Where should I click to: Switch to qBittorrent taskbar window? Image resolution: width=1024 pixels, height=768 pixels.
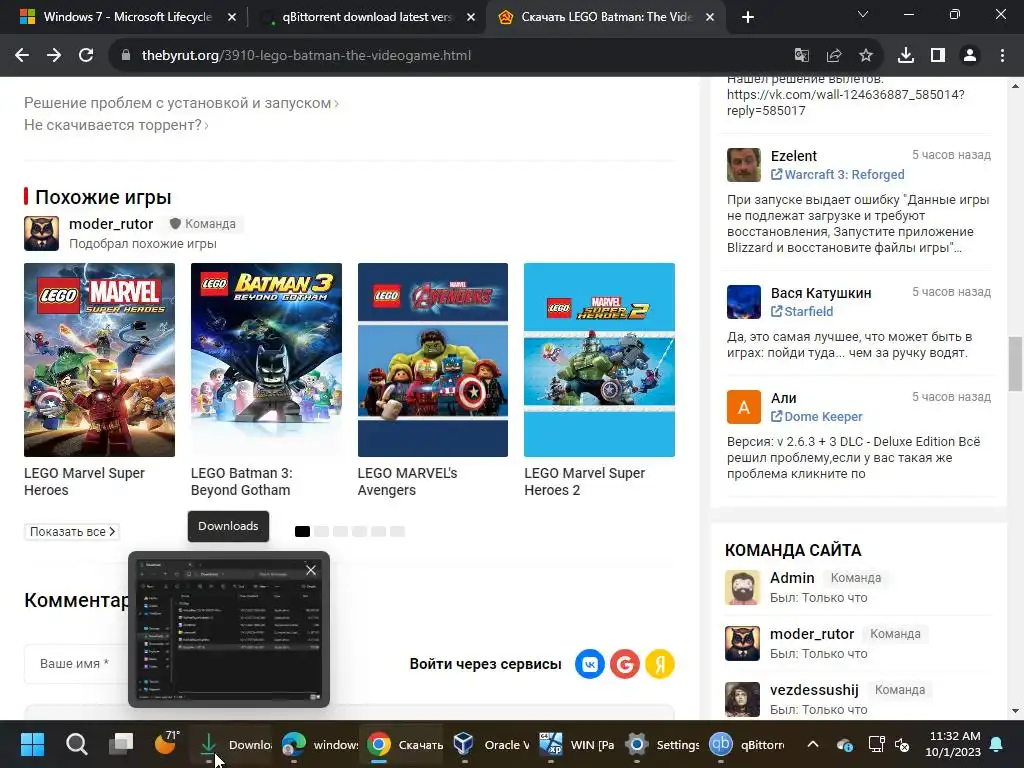(747, 744)
